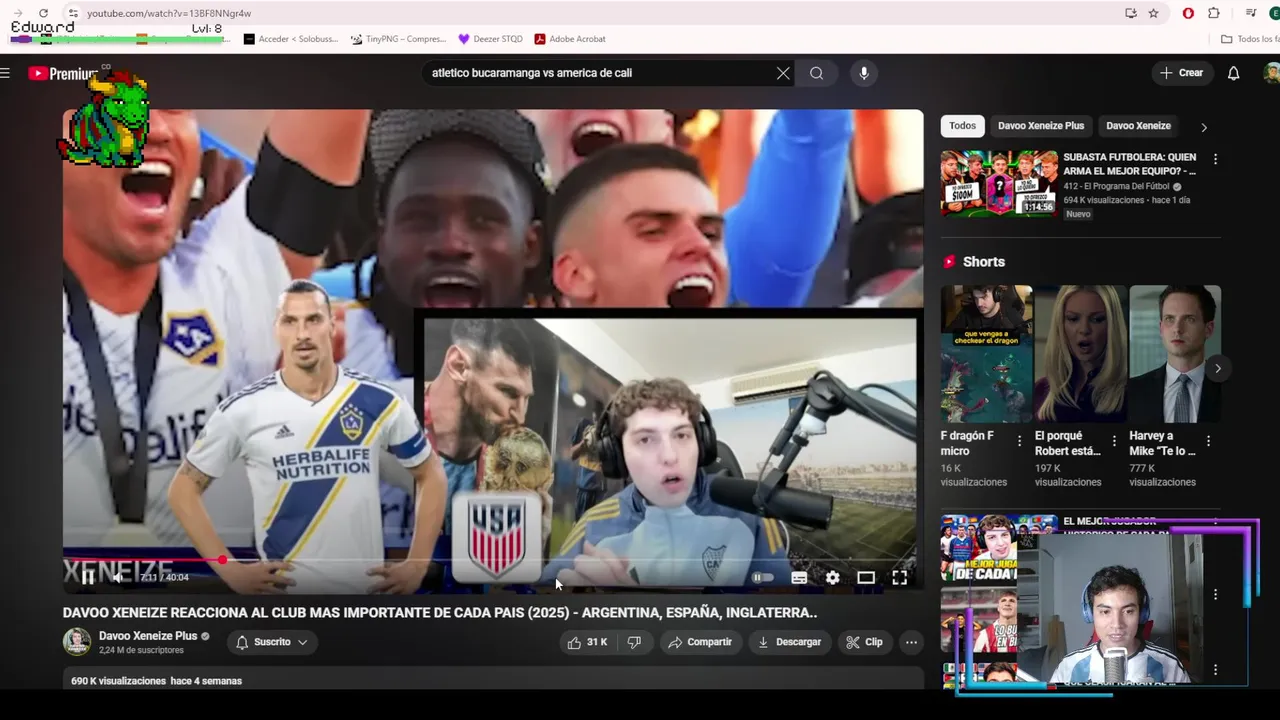Screen dimensions: 1280x720
Task: Start voice search with the microphone
Action: [864, 73]
